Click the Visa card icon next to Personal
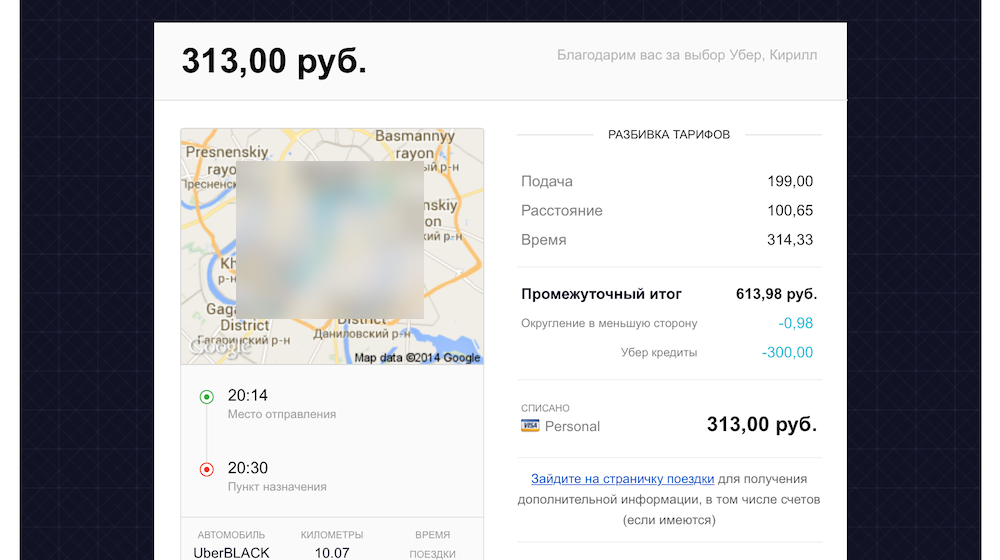This screenshot has height=560, width=1000. [x=530, y=425]
